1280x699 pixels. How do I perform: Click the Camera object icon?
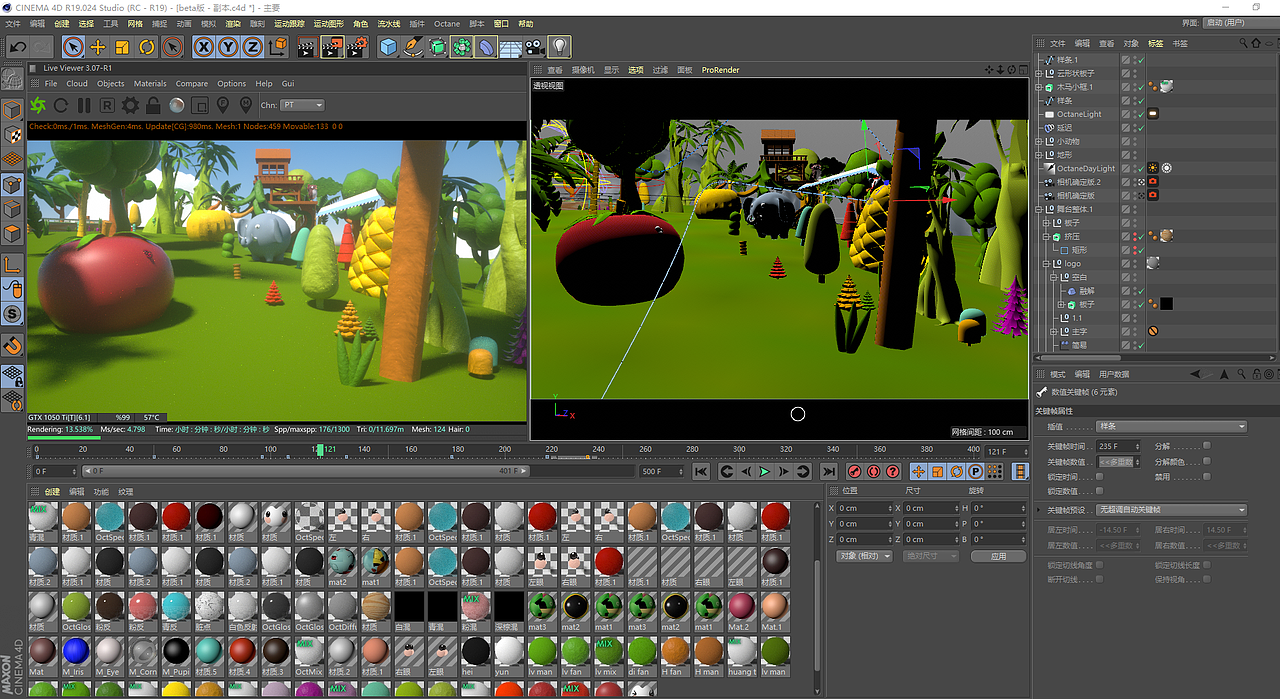tap(535, 47)
